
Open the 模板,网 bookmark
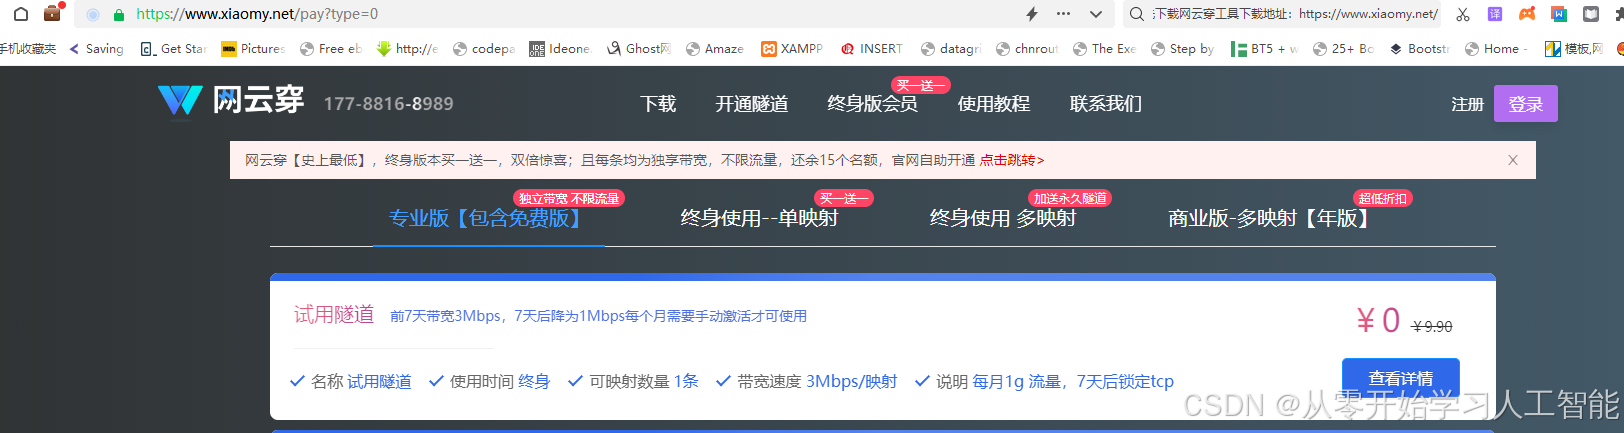click(1574, 48)
